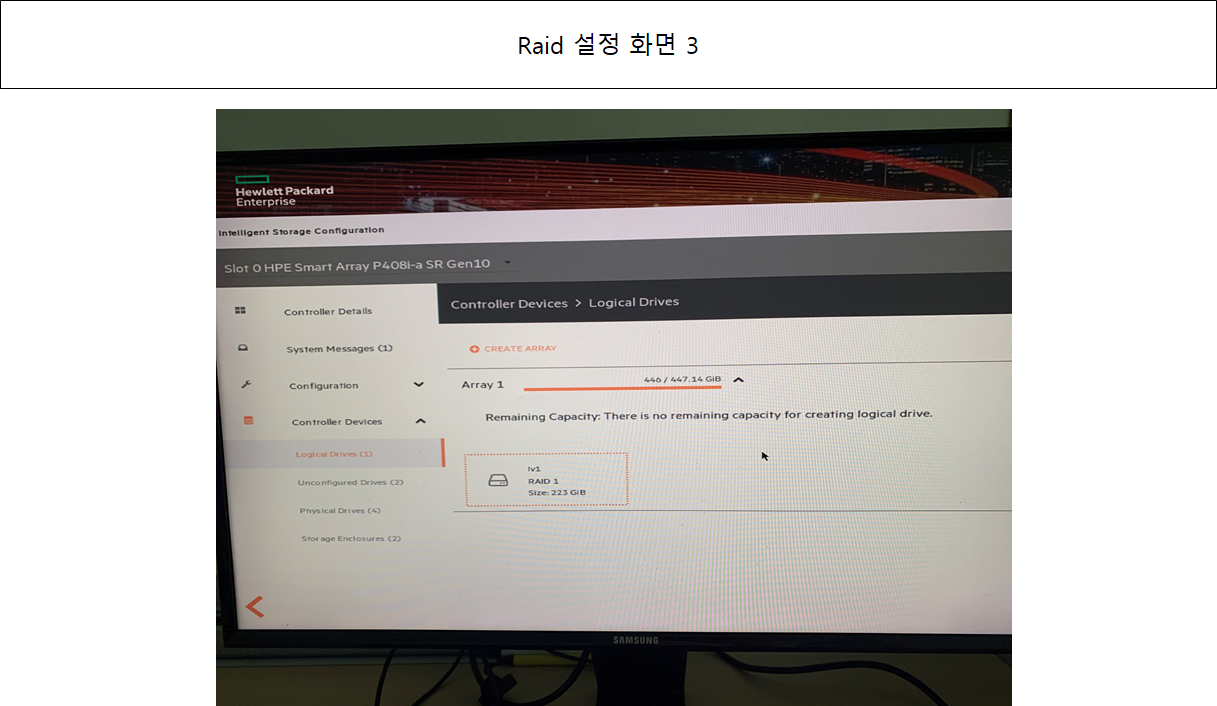Open Controller Details grid icon
1217x706 pixels.
(240, 310)
